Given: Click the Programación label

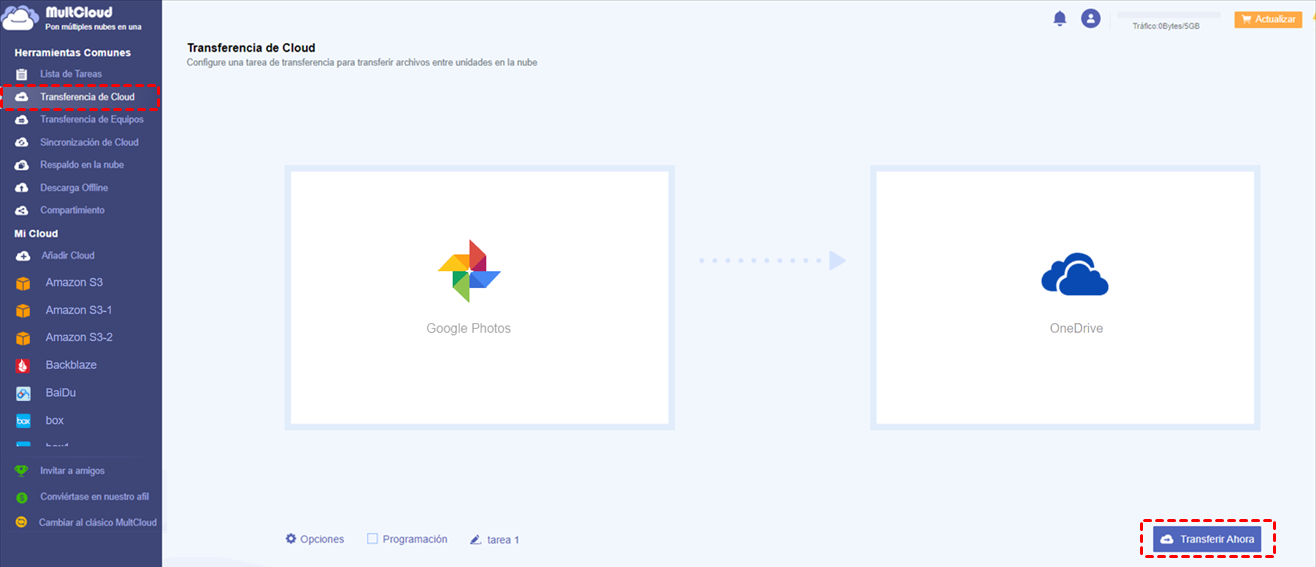Looking at the screenshot, I should (x=415, y=539).
